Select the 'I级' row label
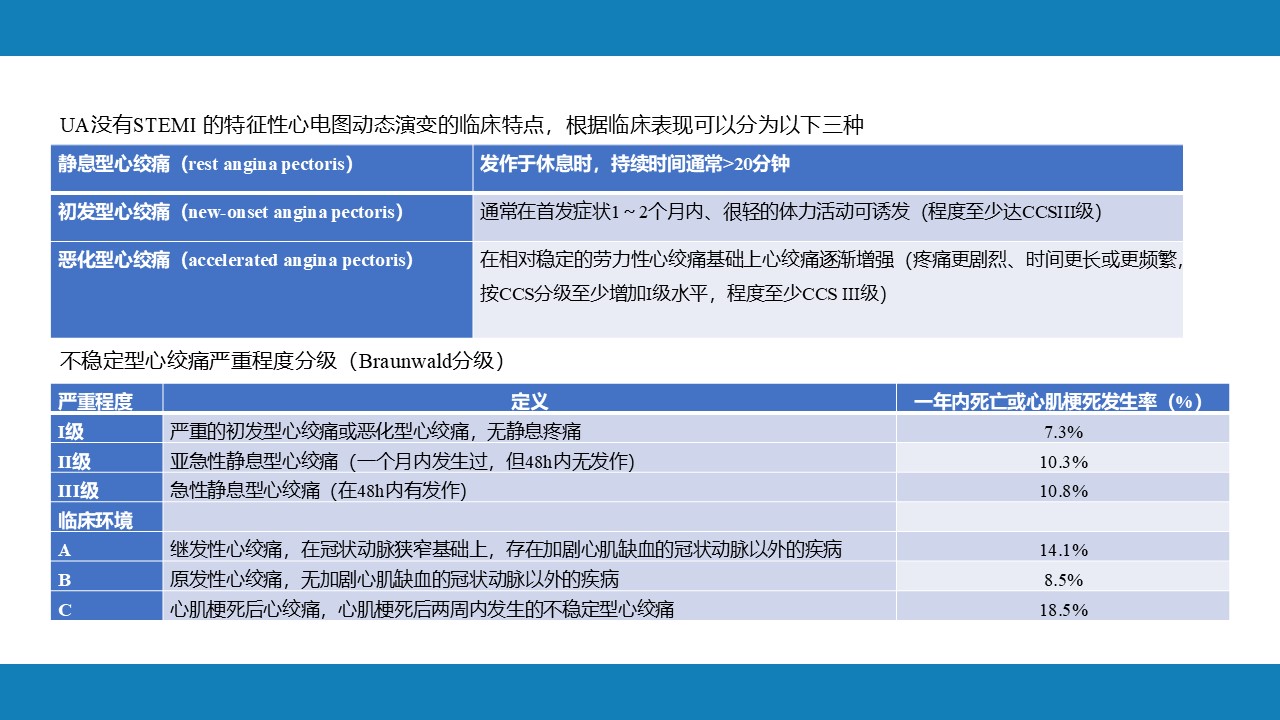This screenshot has width=1280, height=720. (107, 429)
